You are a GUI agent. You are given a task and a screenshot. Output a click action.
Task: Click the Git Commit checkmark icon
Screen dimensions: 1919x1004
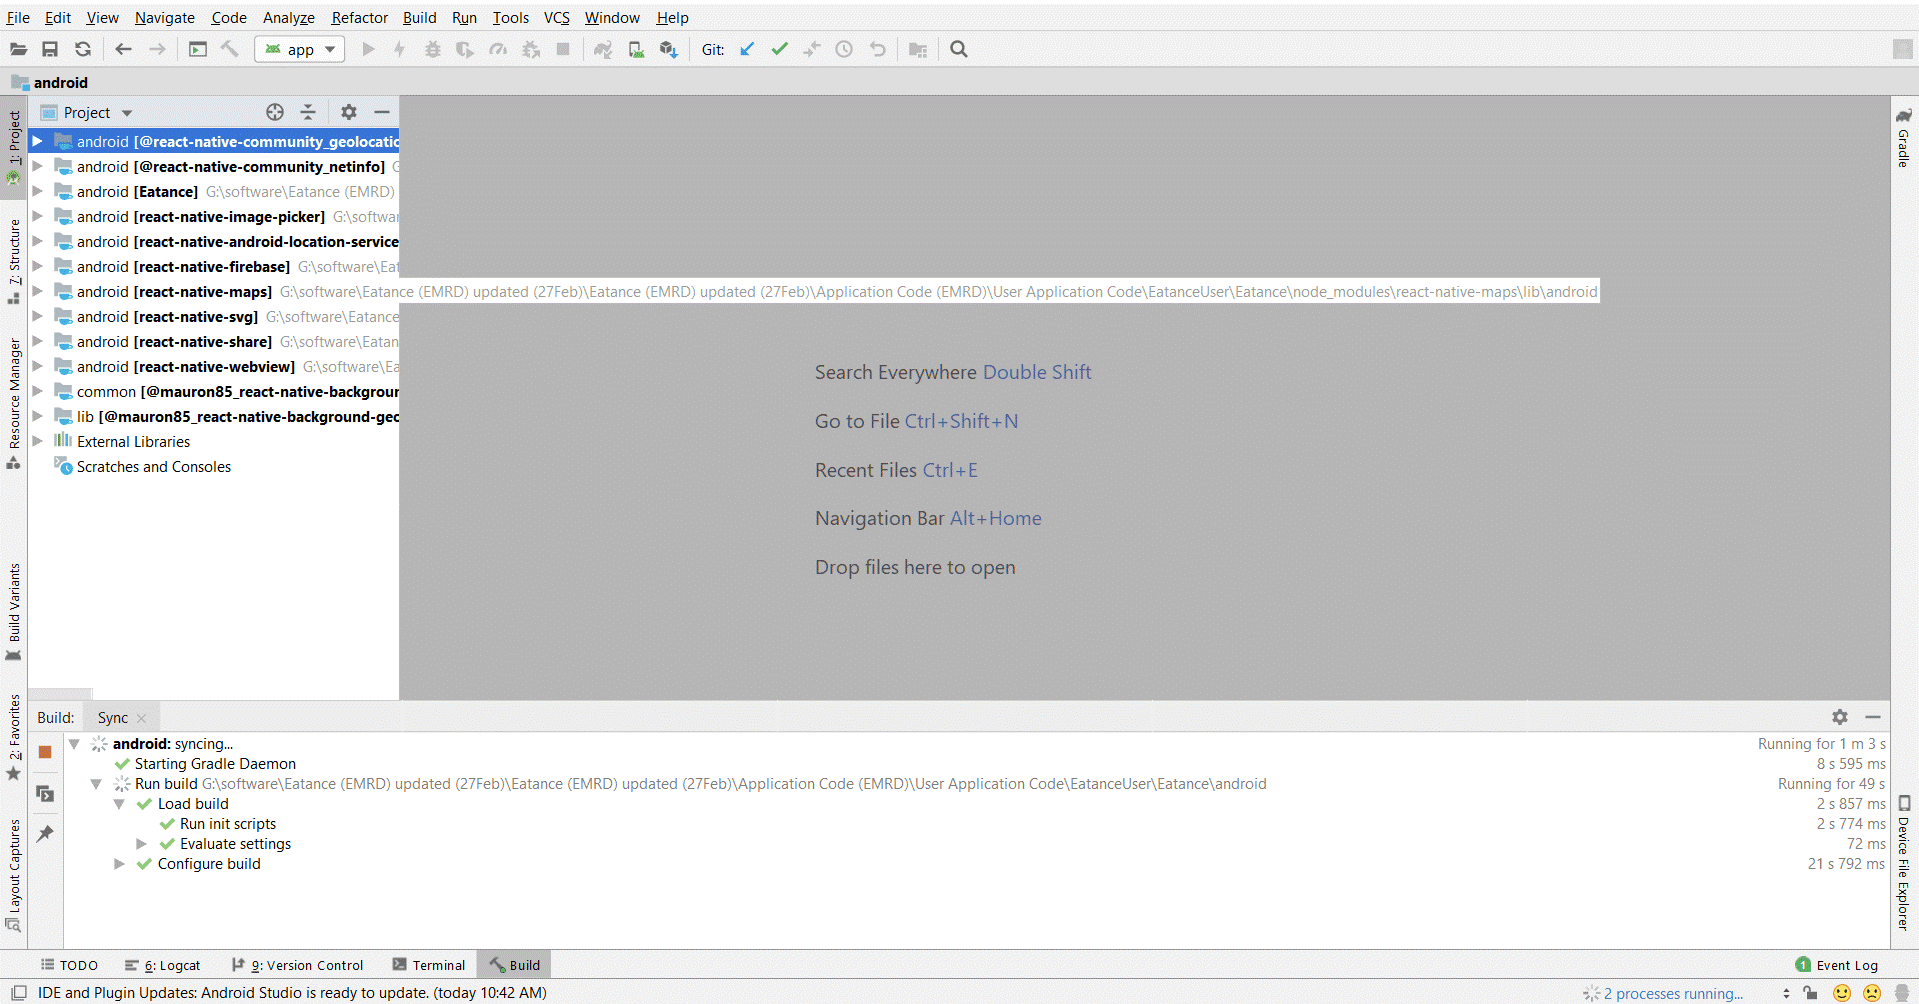[779, 49]
